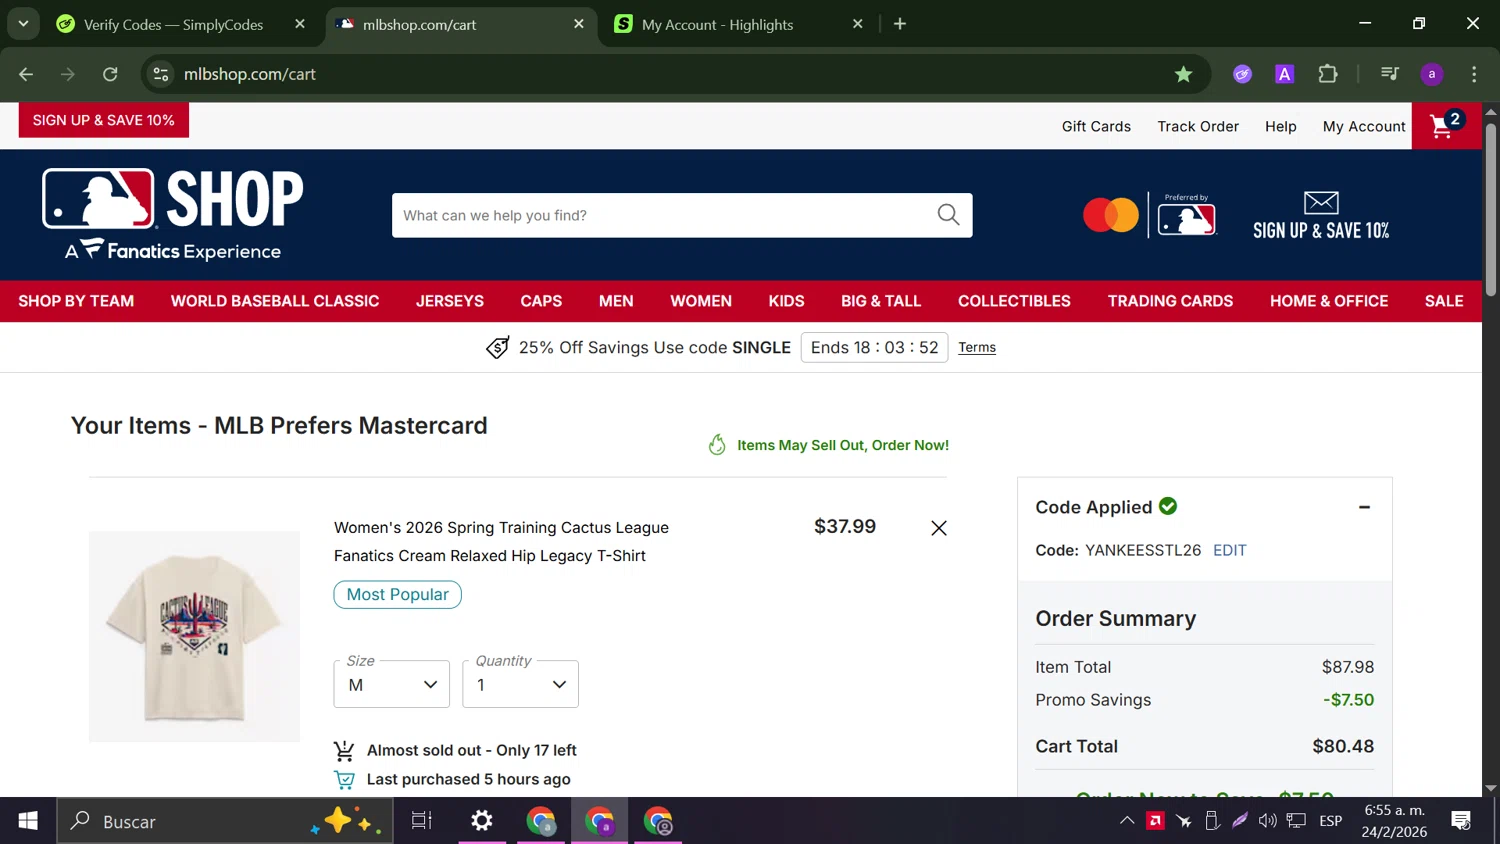1500x844 pixels.
Task: Click the product title Women's 2026 Spring Training
Action: 501,541
